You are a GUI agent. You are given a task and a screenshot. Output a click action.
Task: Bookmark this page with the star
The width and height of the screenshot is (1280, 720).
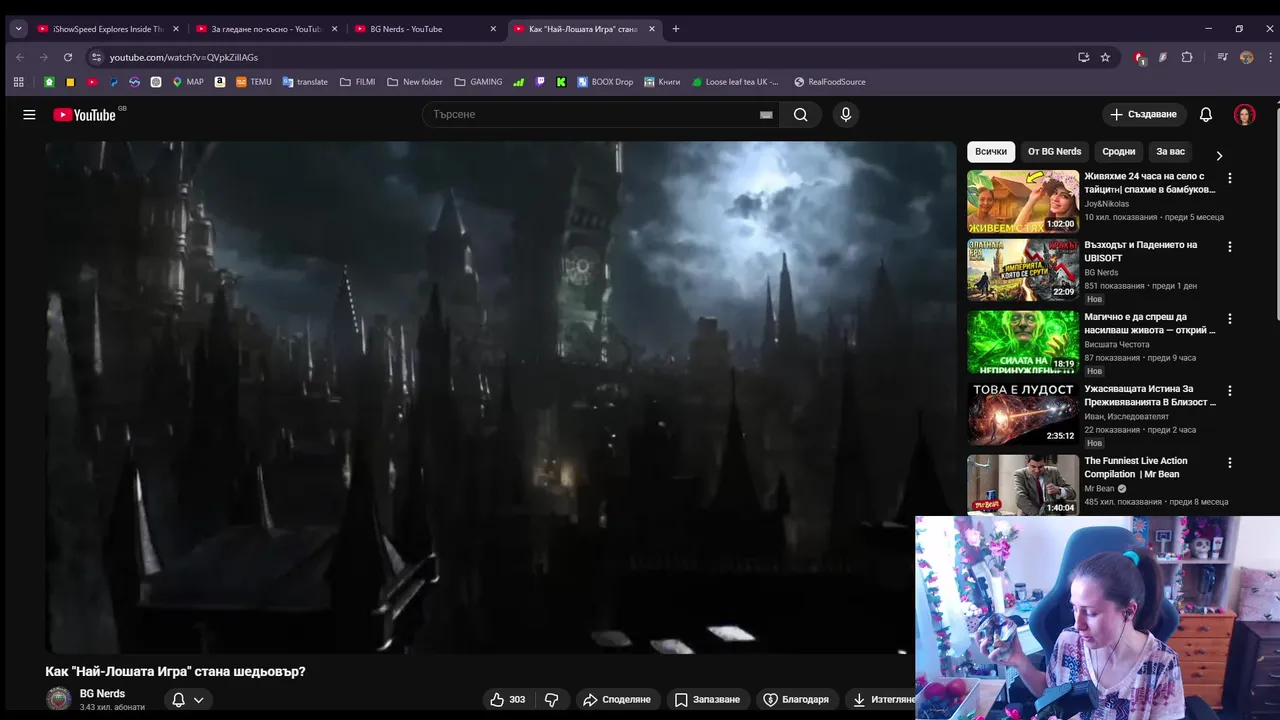(1105, 57)
